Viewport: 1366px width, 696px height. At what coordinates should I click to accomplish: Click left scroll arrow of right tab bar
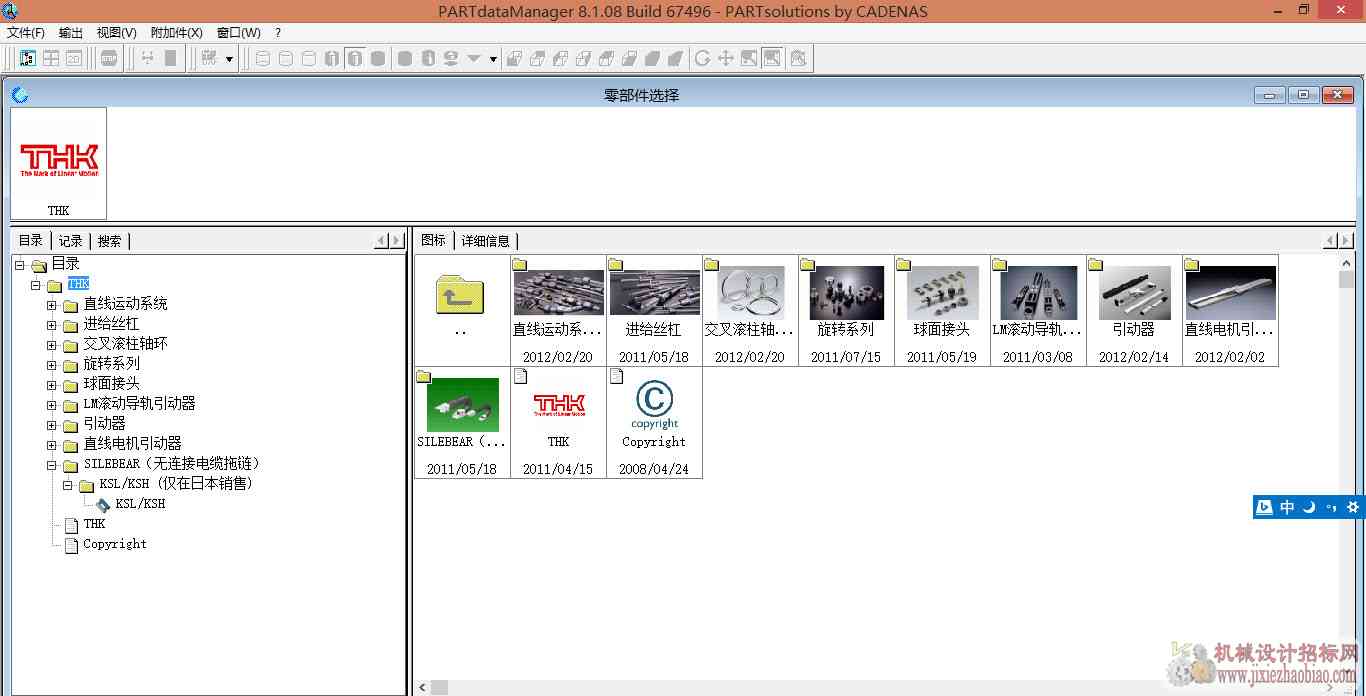pos(1331,241)
